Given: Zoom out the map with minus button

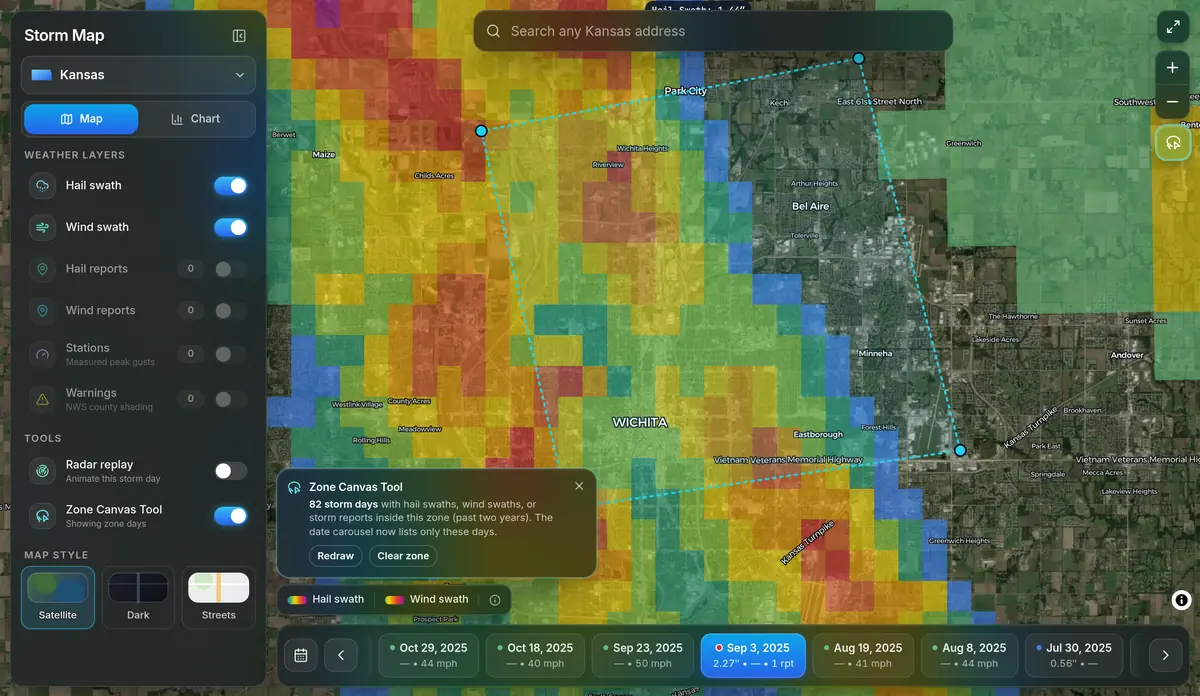Looking at the screenshot, I should pos(1172,102).
